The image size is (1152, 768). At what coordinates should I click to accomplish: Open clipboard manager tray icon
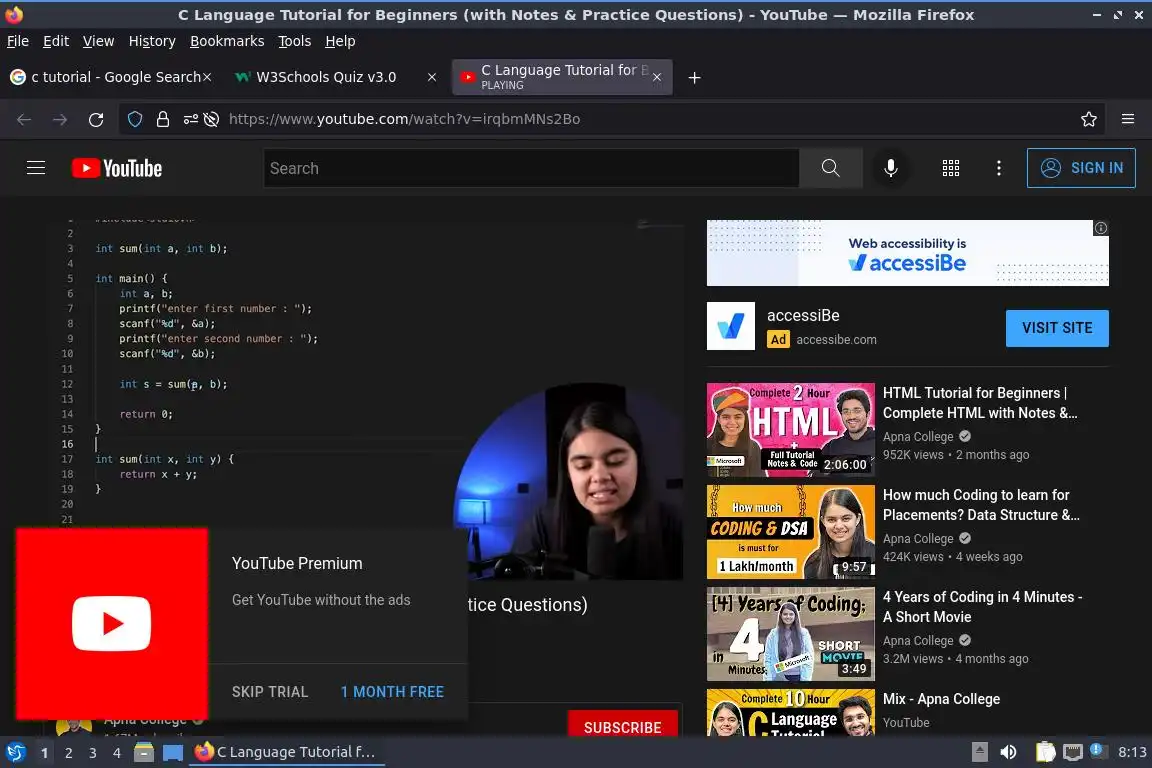(x=1045, y=752)
